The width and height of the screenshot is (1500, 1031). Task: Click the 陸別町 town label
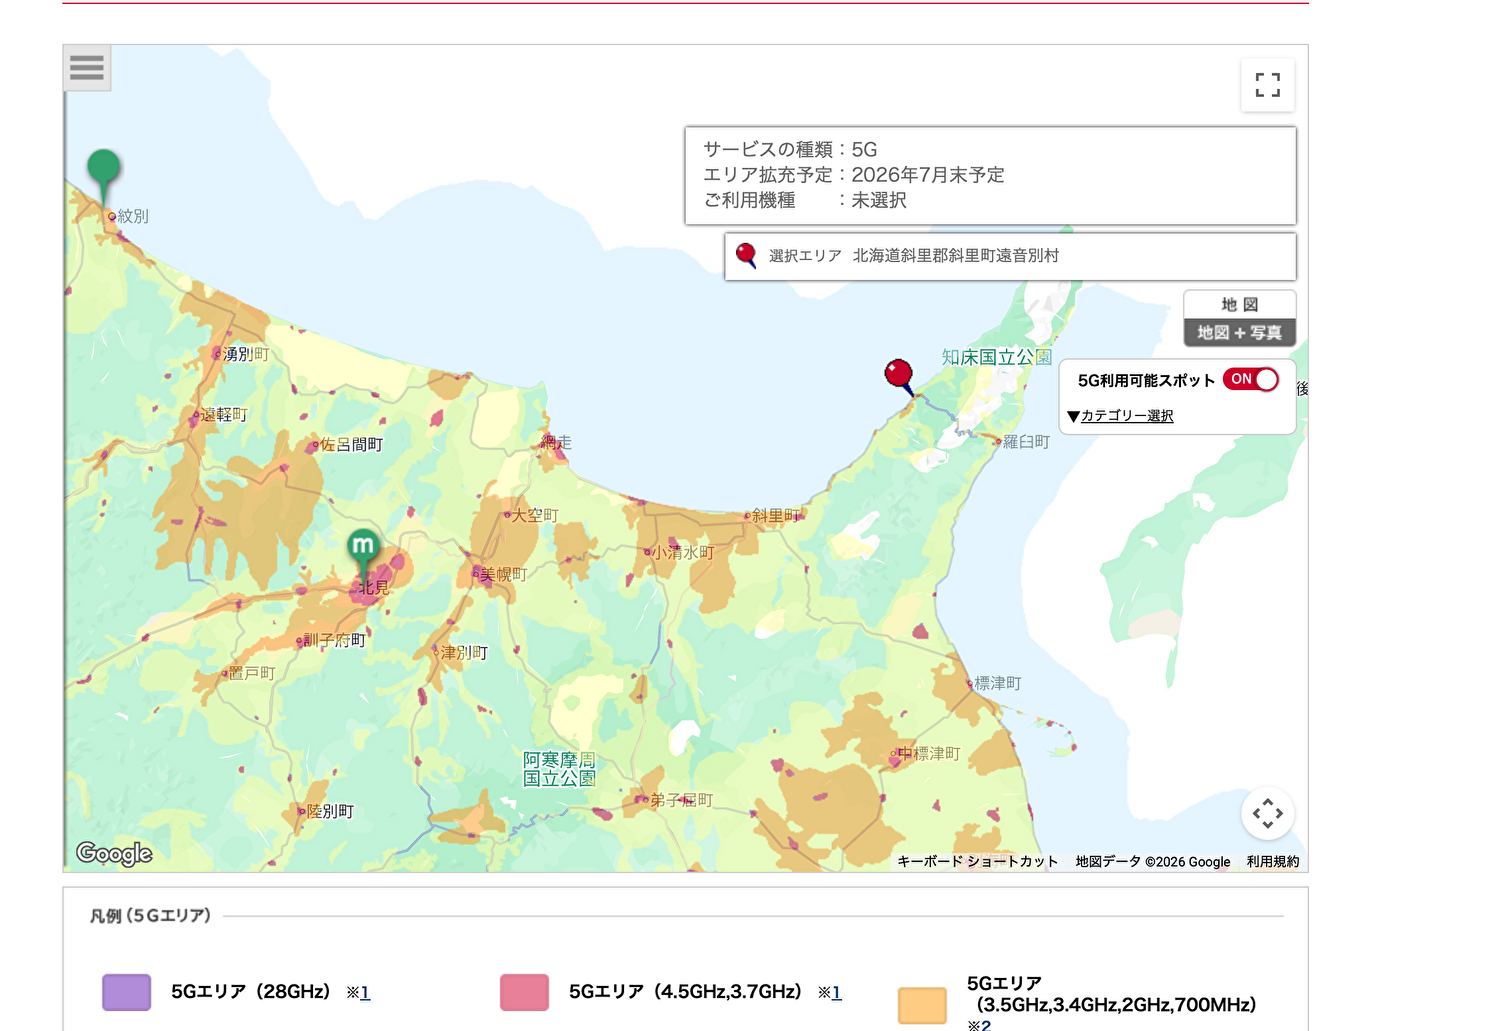(x=330, y=811)
